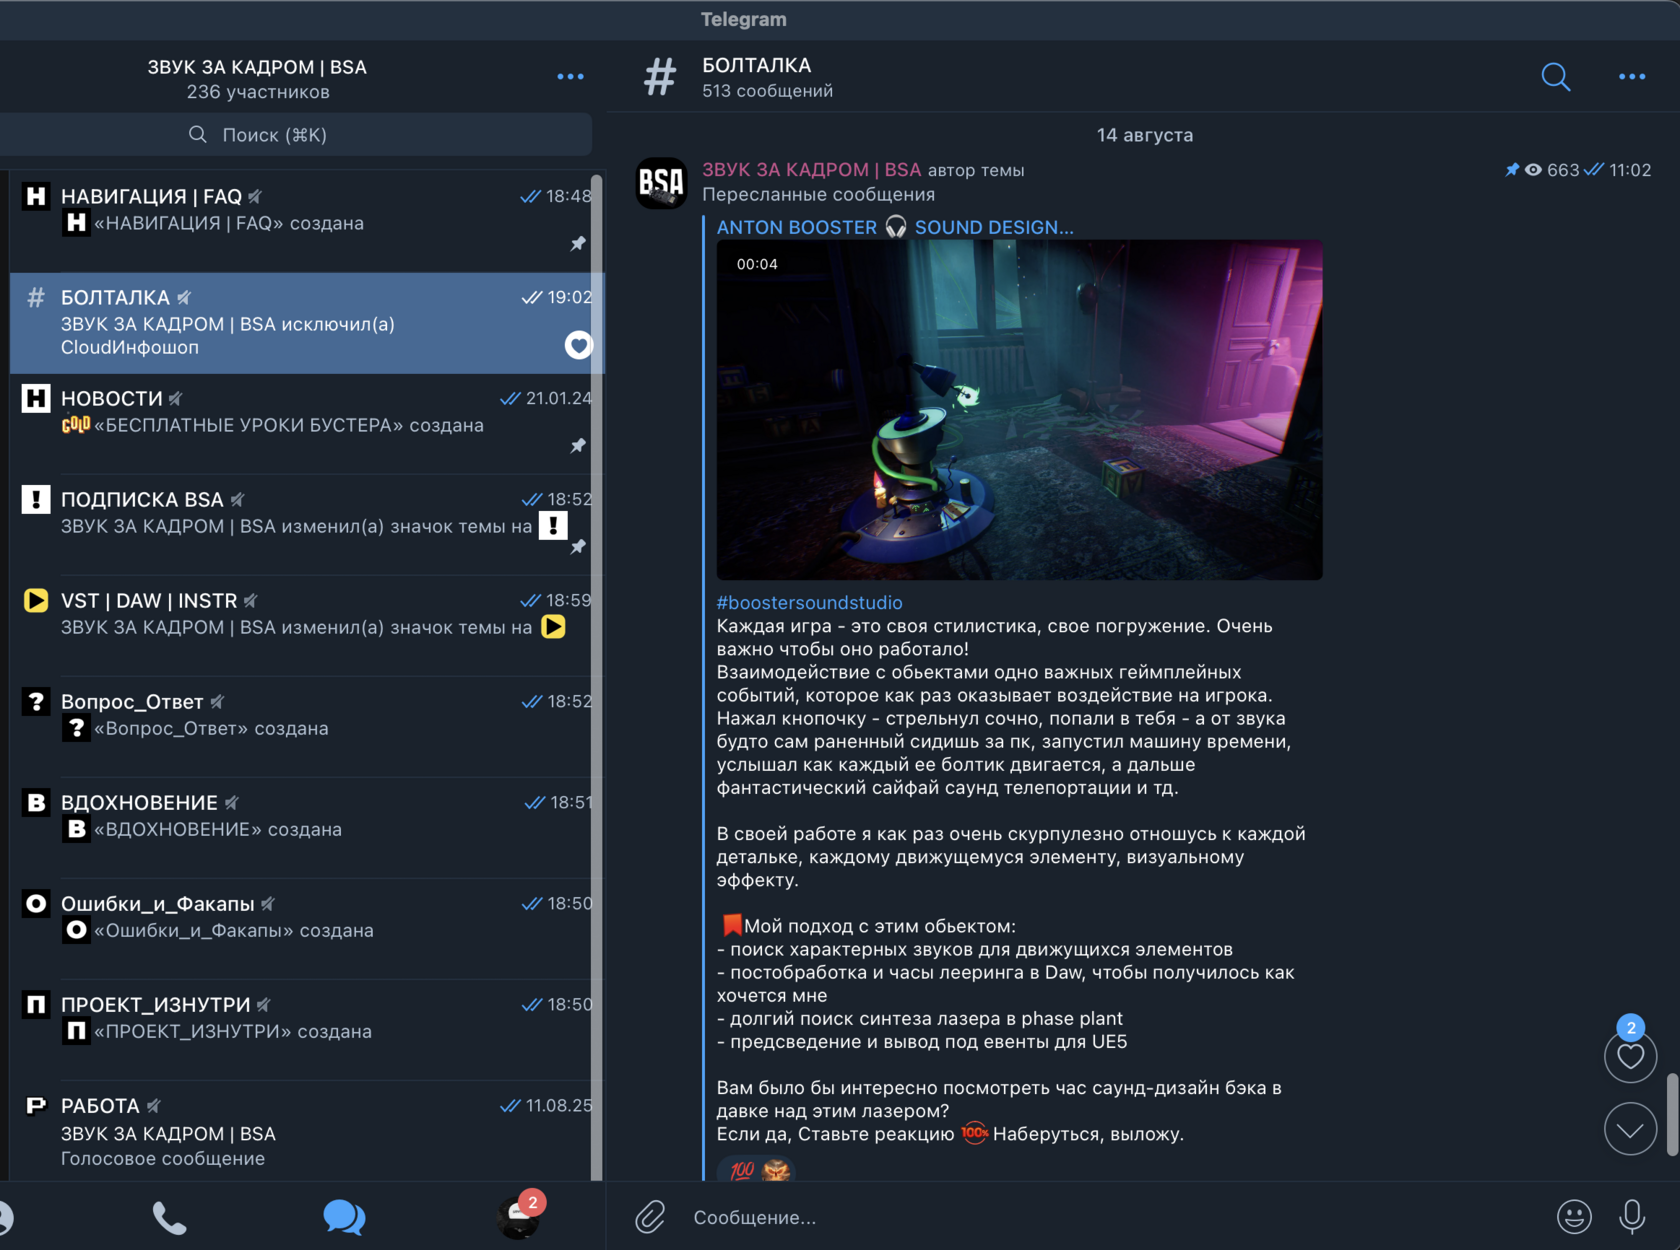Select the БОЛТАЛКА topic row
The height and width of the screenshot is (1250, 1680).
click(x=307, y=322)
